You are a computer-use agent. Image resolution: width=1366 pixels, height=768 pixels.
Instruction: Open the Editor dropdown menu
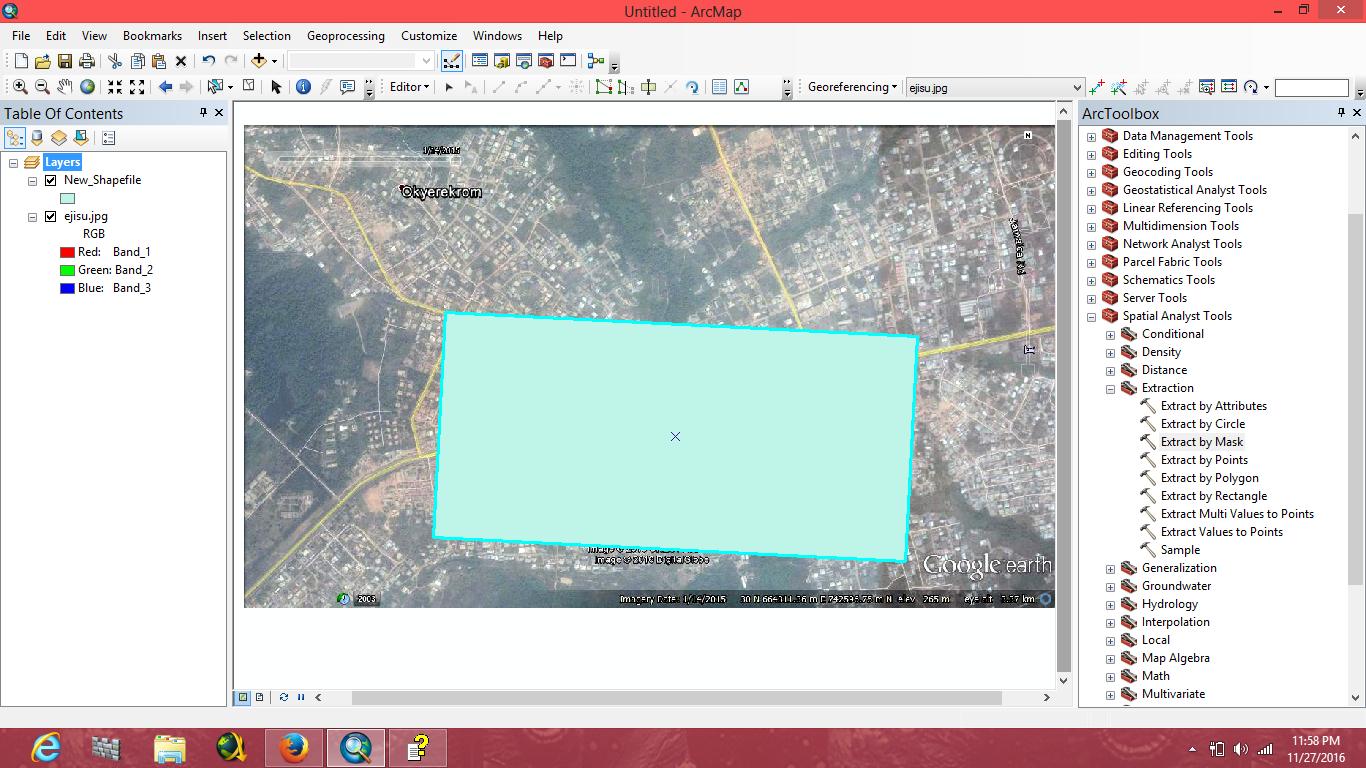(409, 87)
